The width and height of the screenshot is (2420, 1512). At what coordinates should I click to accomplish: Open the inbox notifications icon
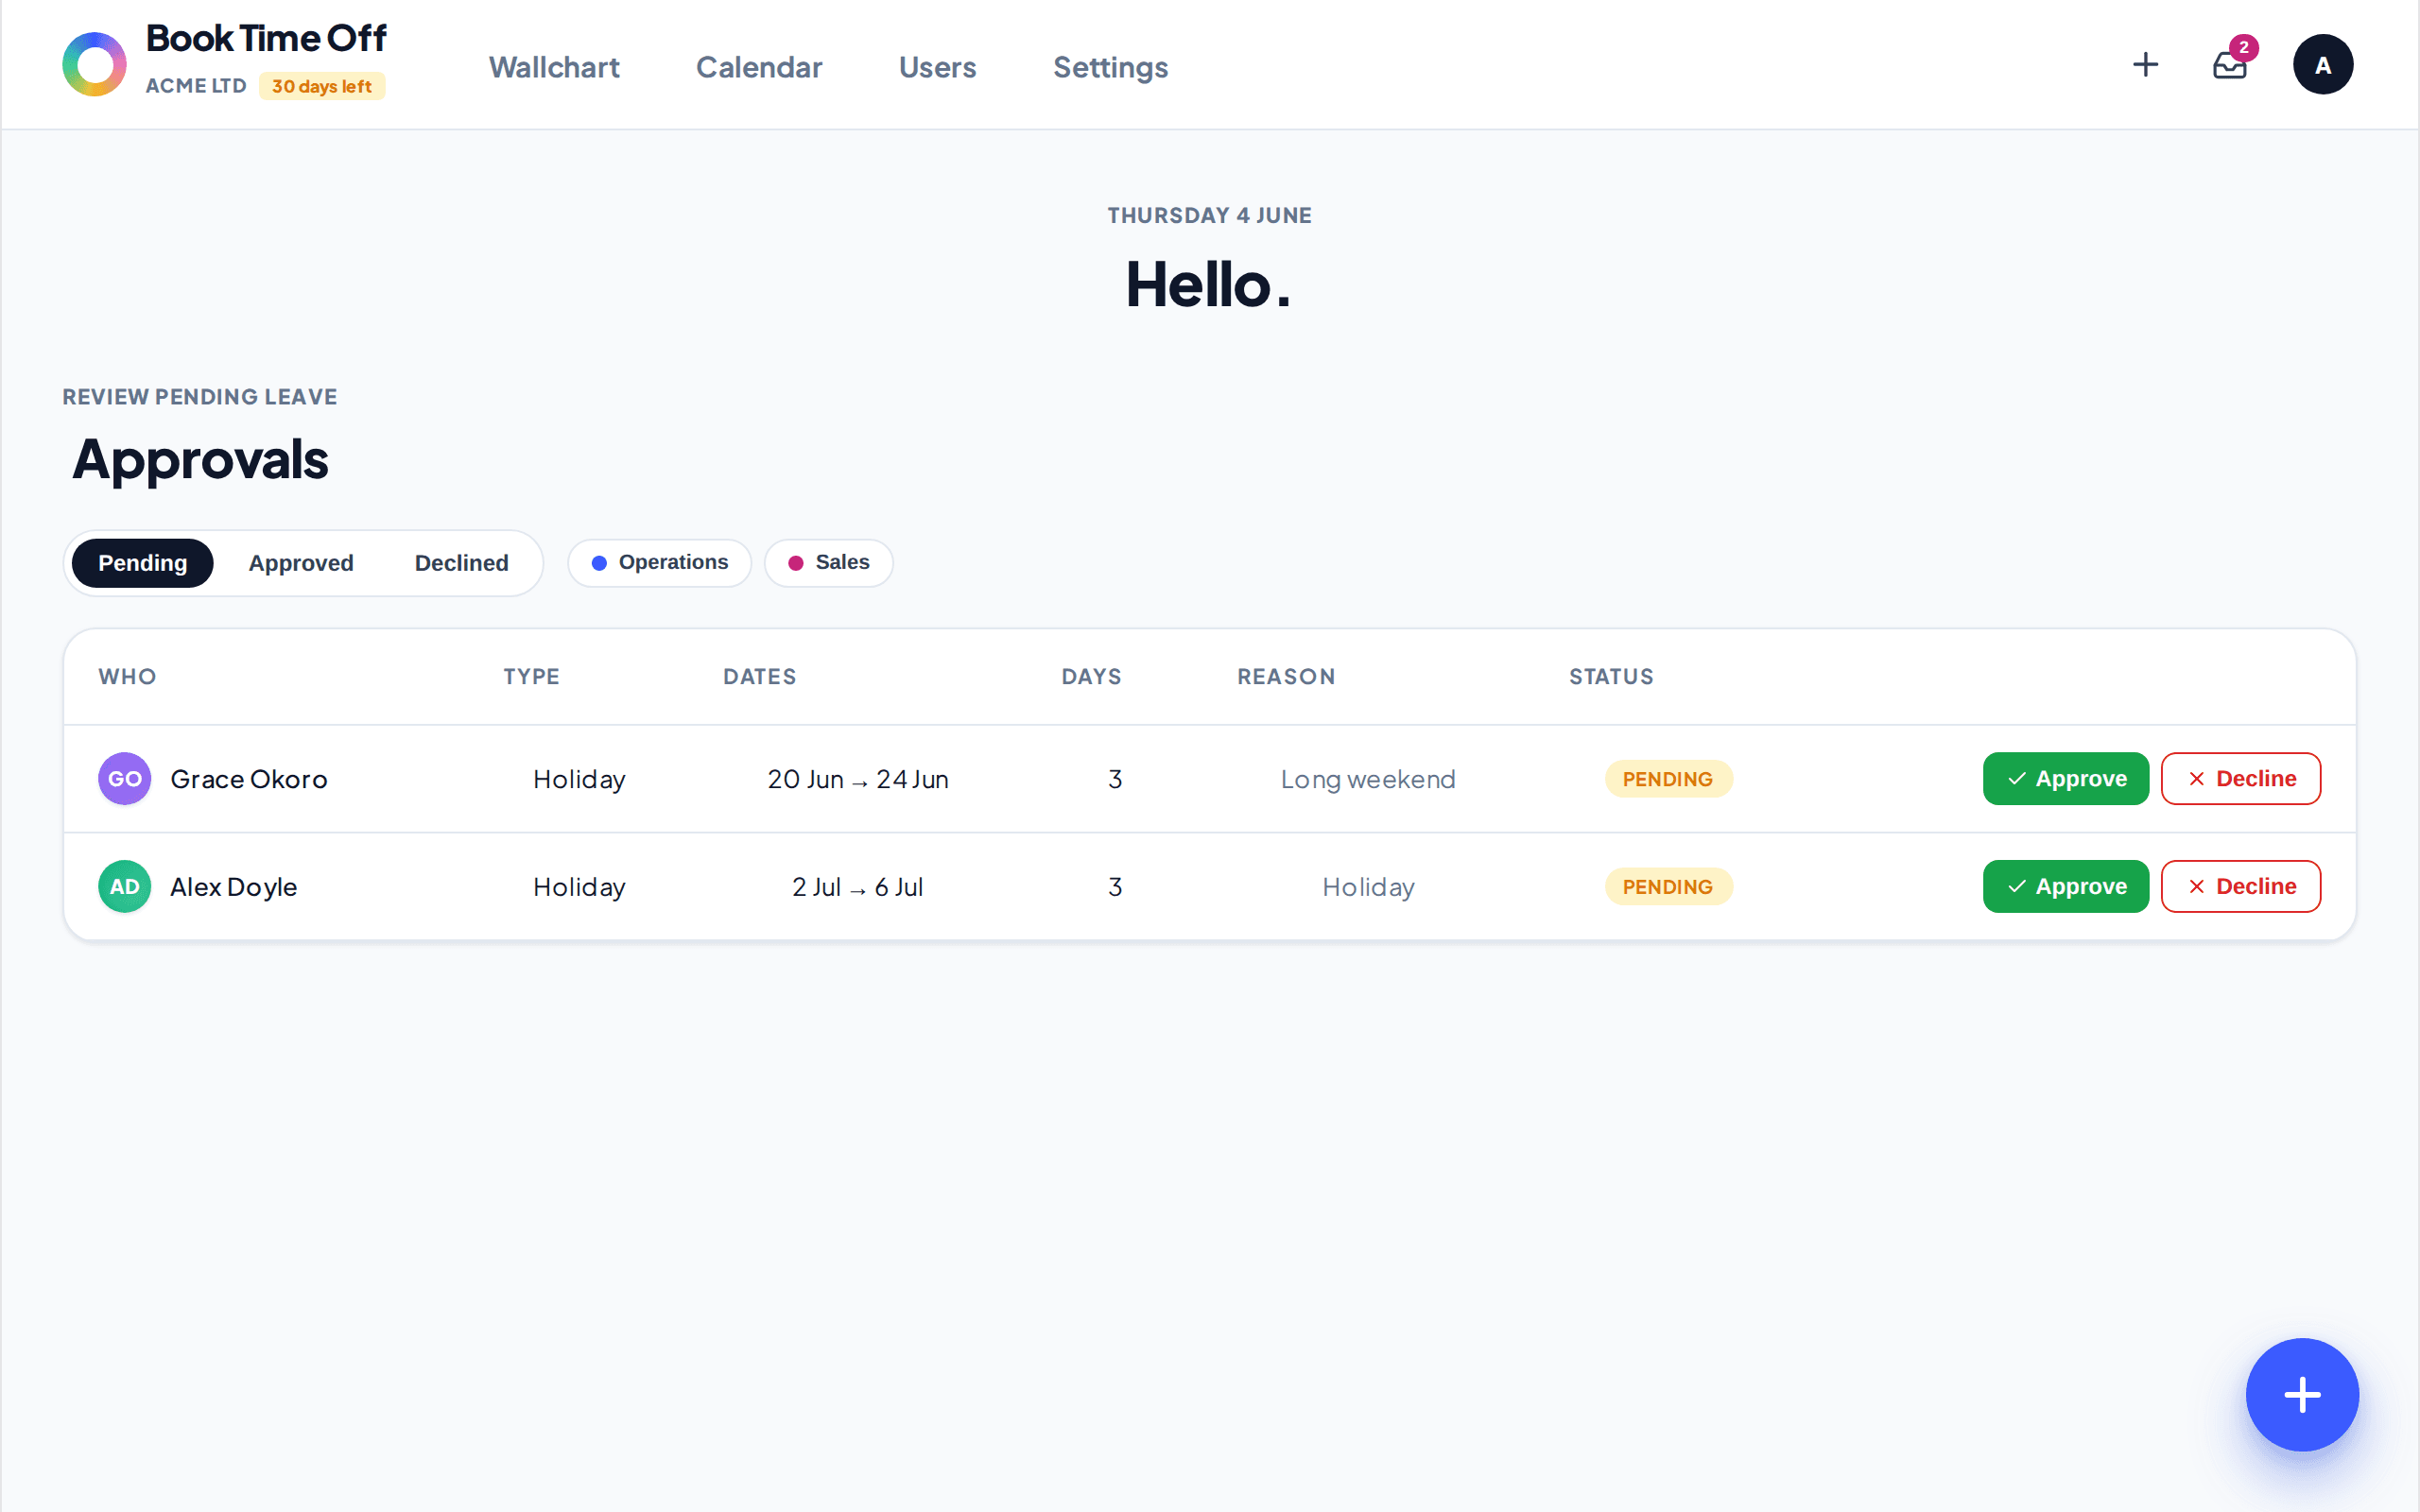coord(2229,65)
